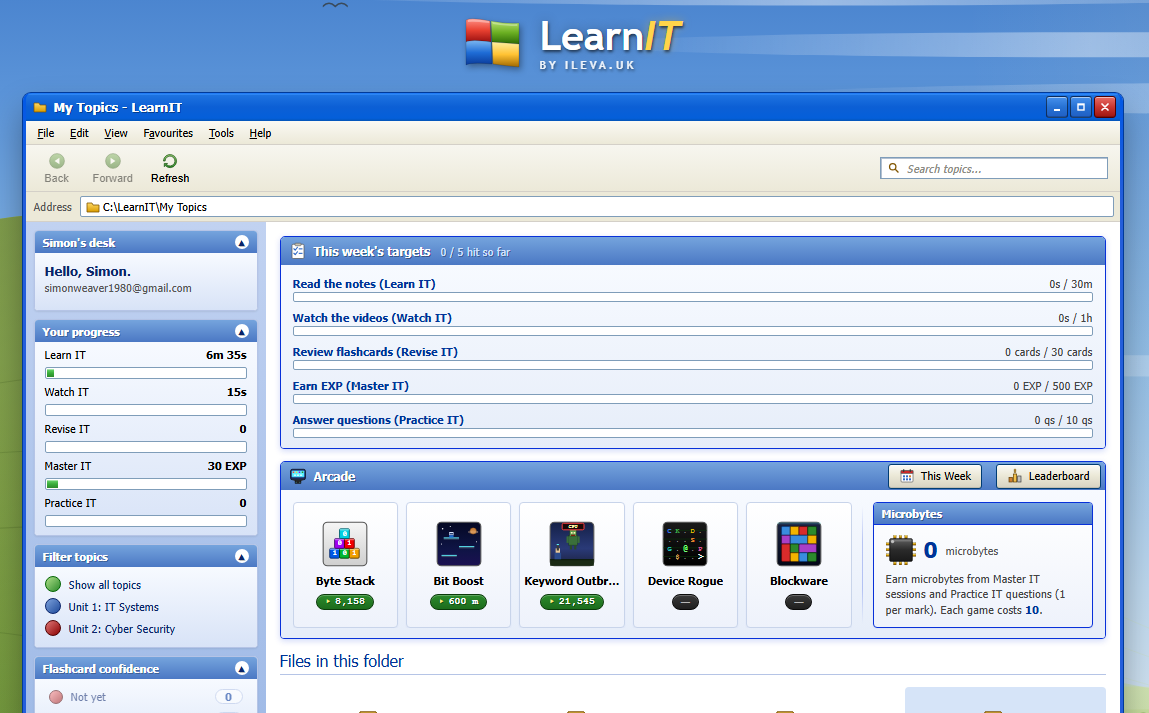Click the Practice IT progress bar
The height and width of the screenshot is (713, 1149).
(146, 521)
